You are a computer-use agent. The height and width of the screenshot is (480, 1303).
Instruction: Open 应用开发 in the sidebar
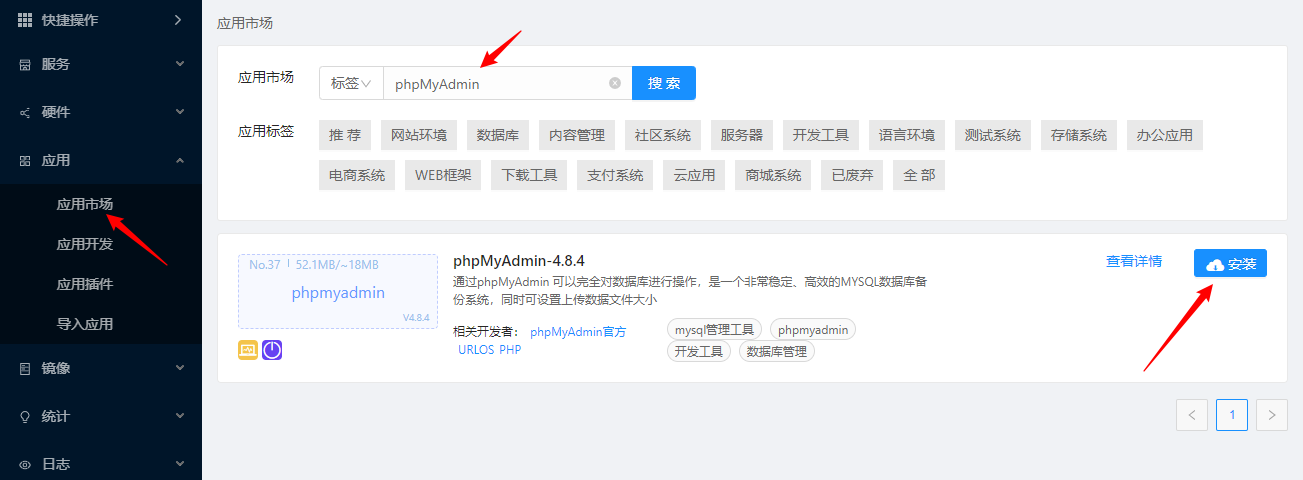(85, 244)
